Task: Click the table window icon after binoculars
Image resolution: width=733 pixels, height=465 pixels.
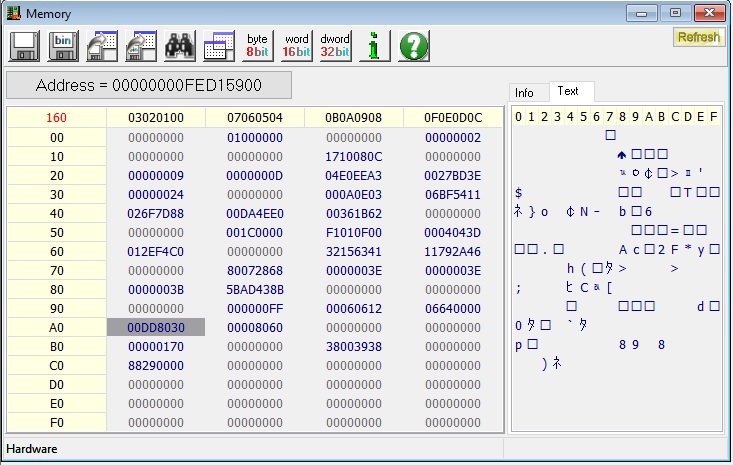Action: point(219,45)
